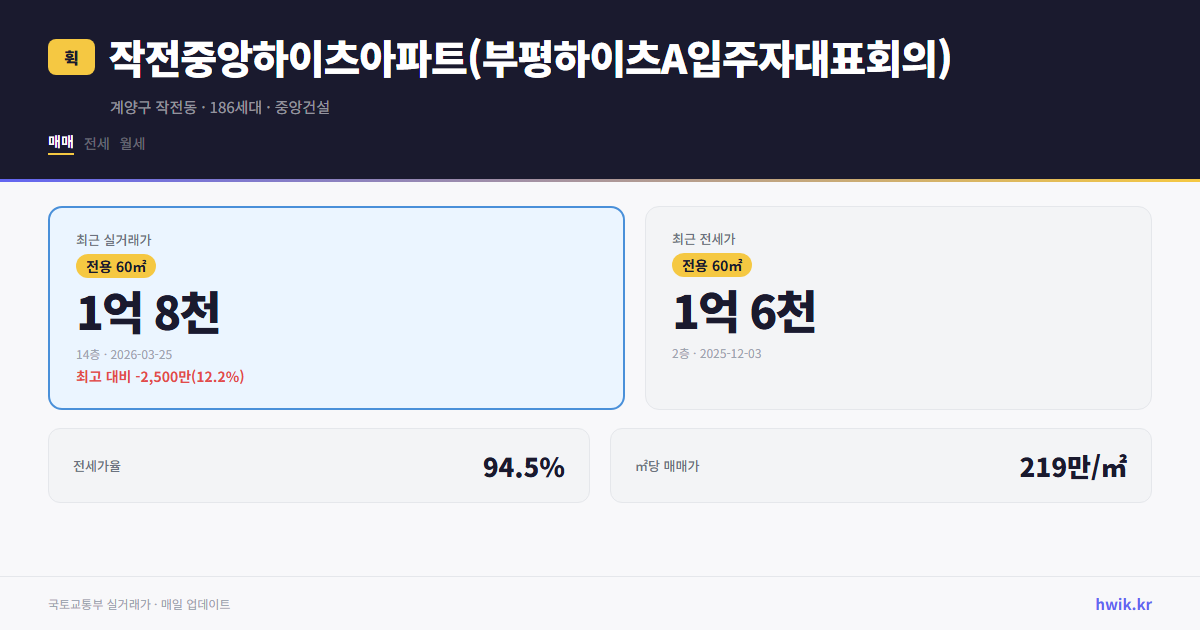Click the ㎡당 매매가 219만 stat card

880,465
